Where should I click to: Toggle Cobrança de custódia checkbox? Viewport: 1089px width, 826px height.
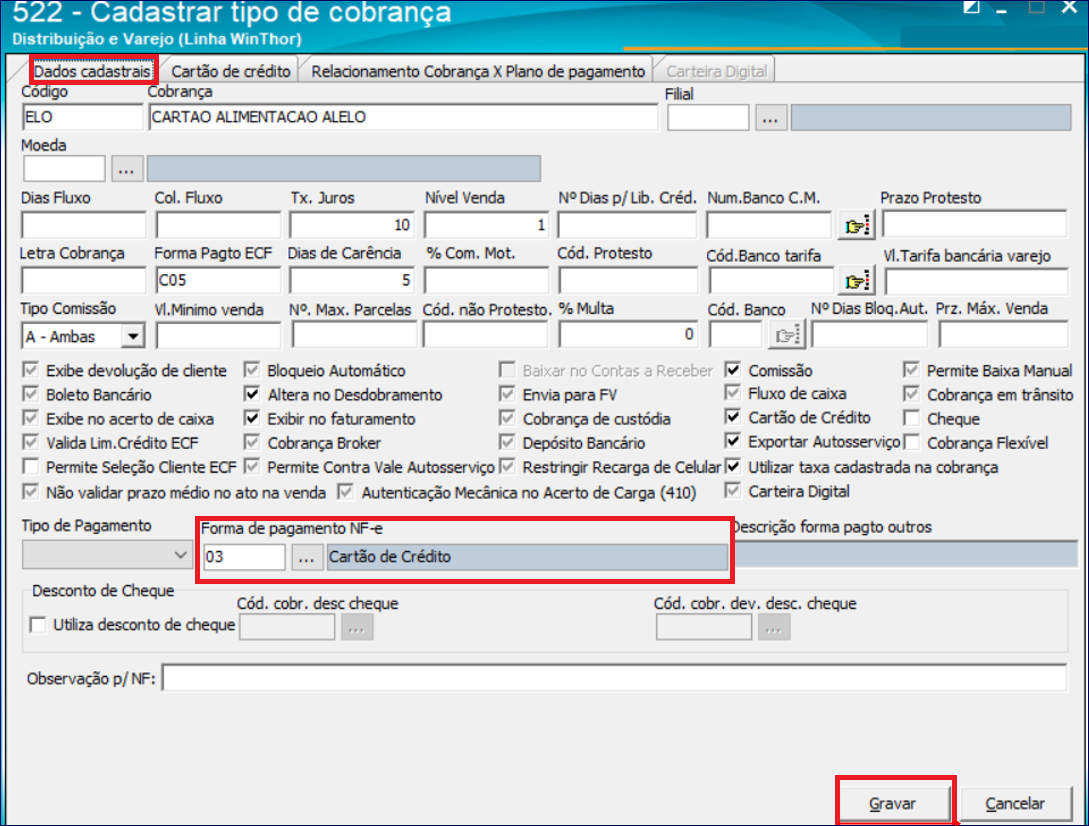(x=508, y=418)
